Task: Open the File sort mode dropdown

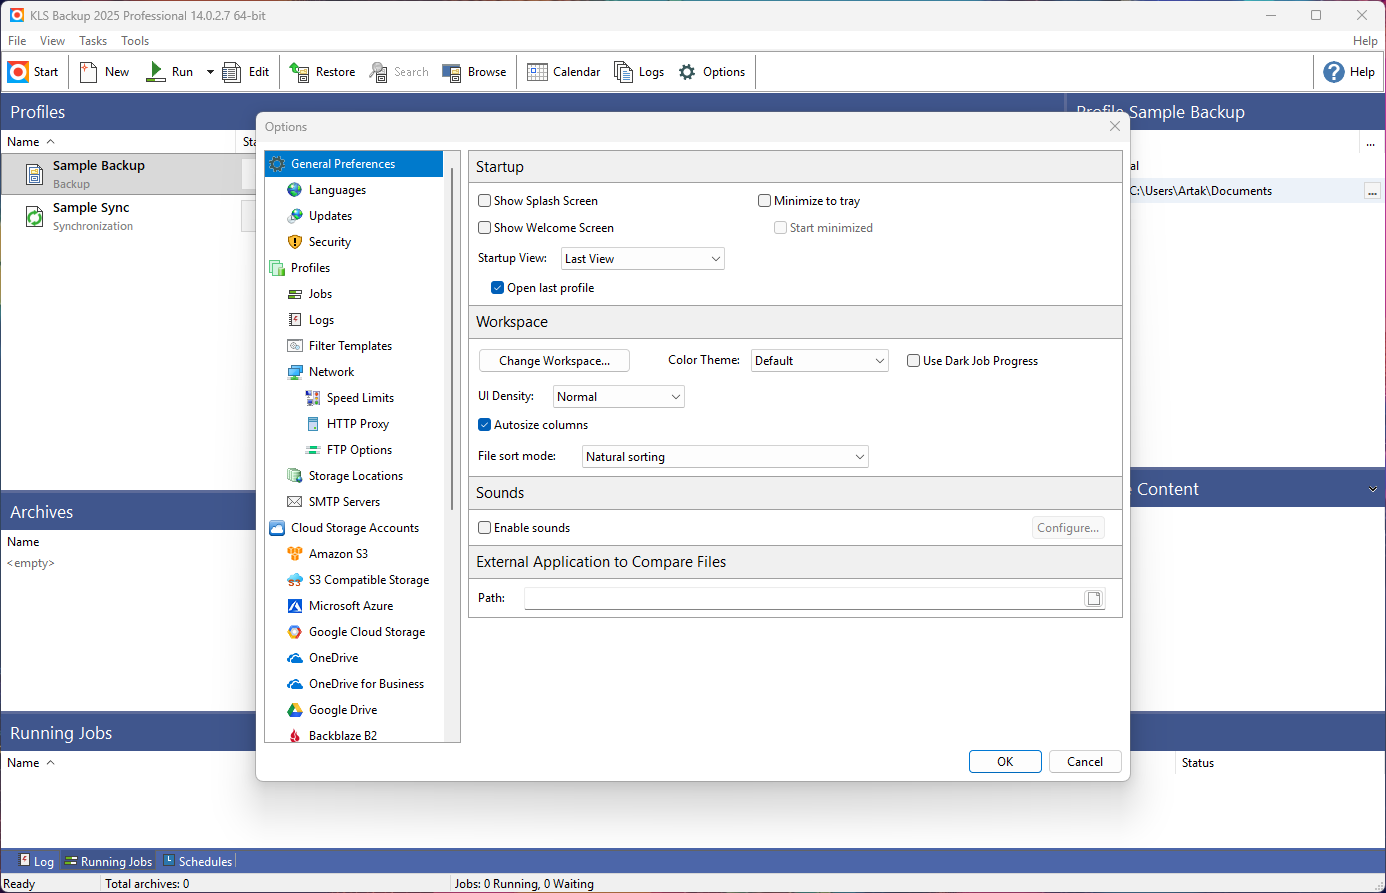Action: coord(725,457)
